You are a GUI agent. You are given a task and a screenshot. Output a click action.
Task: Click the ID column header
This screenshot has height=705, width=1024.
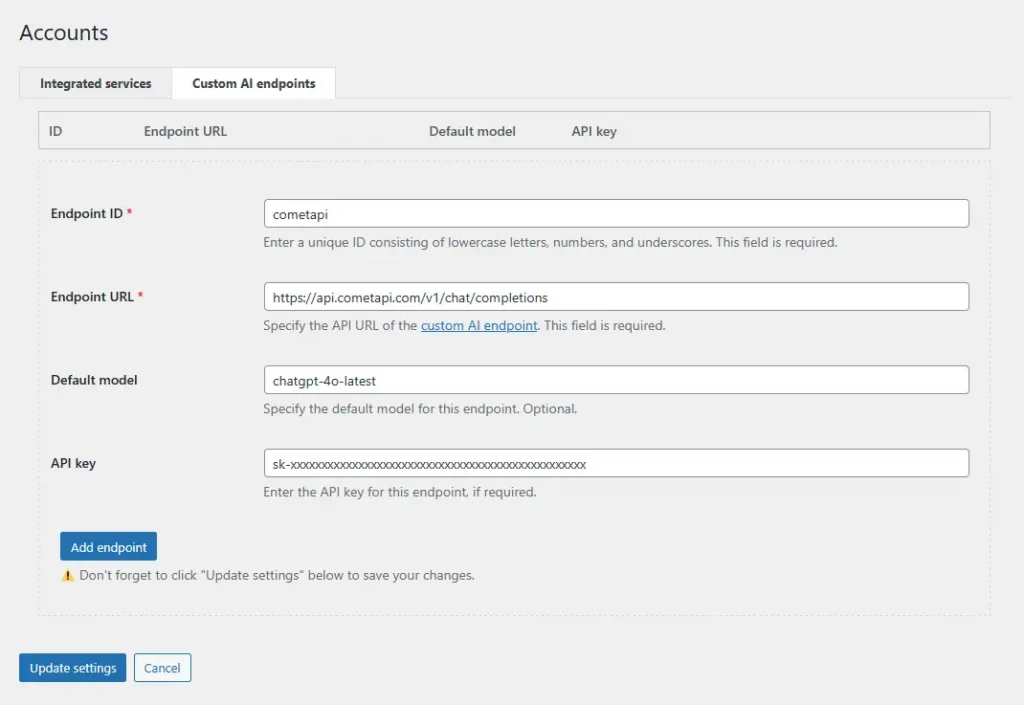56,131
